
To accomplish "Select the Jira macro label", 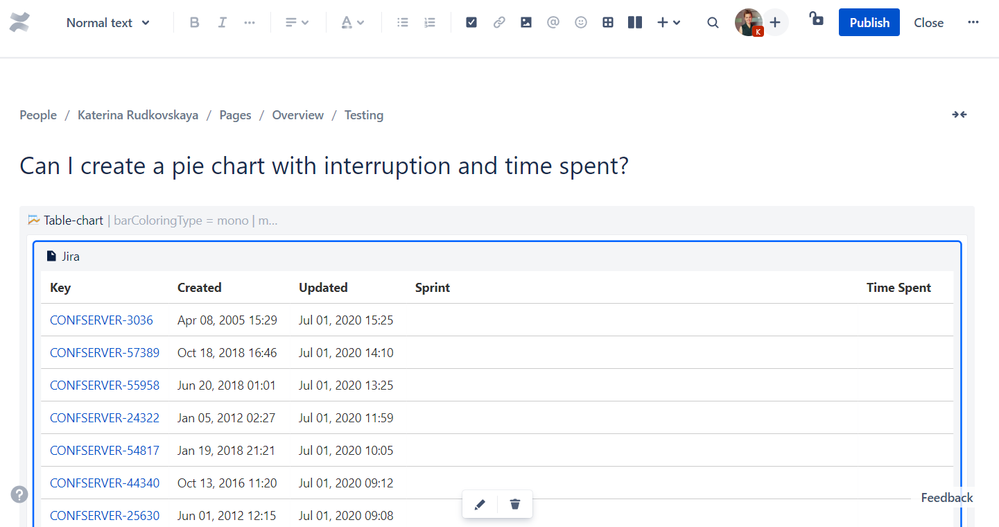I will (63, 256).
